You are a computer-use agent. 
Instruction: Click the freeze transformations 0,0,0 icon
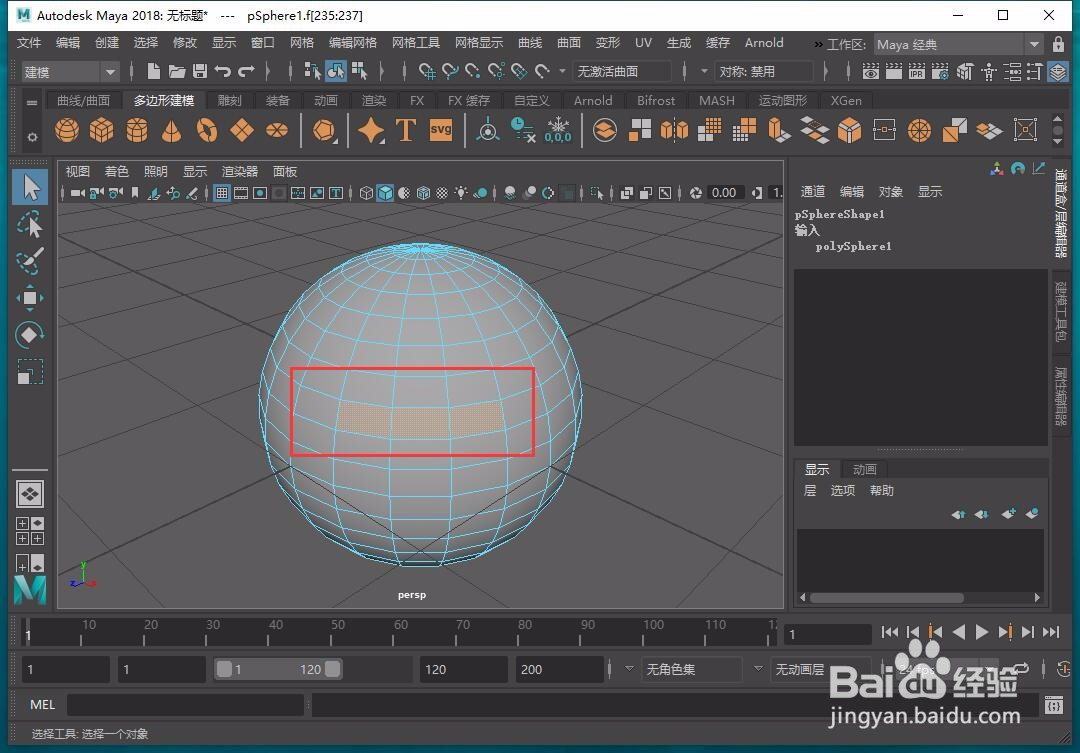pos(558,130)
